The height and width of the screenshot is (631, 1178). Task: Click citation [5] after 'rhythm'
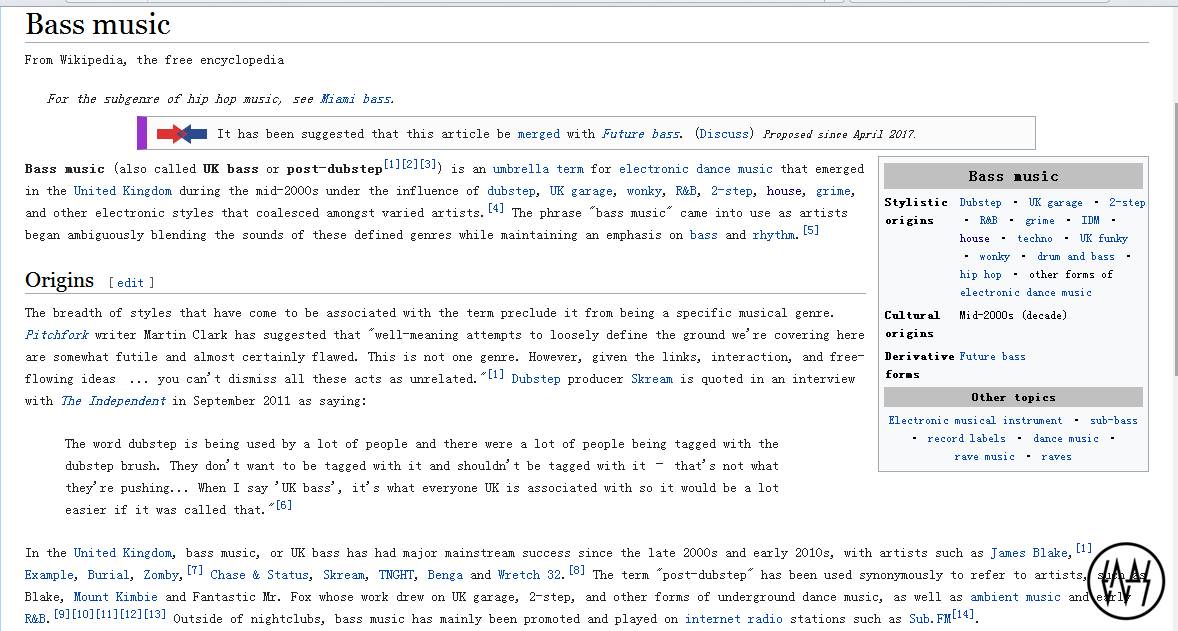click(811, 230)
